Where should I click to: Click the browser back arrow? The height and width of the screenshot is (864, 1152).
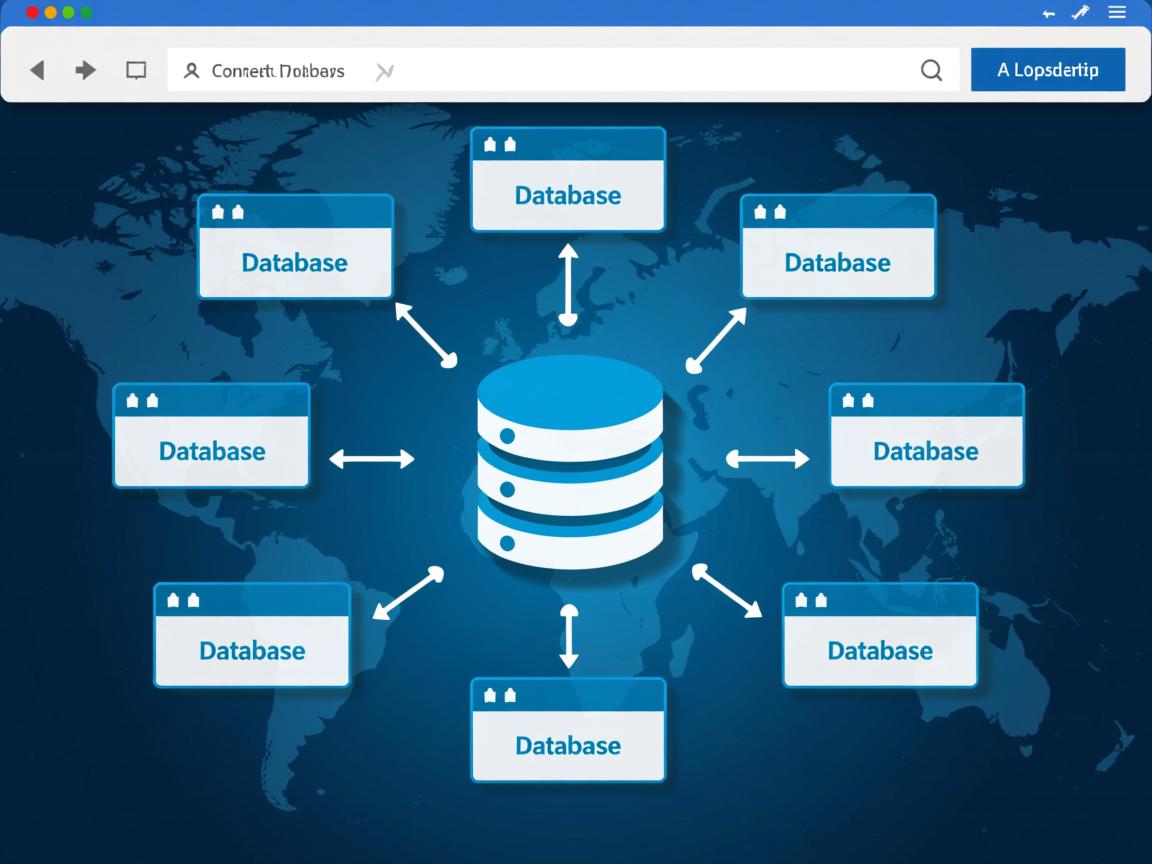(37, 70)
